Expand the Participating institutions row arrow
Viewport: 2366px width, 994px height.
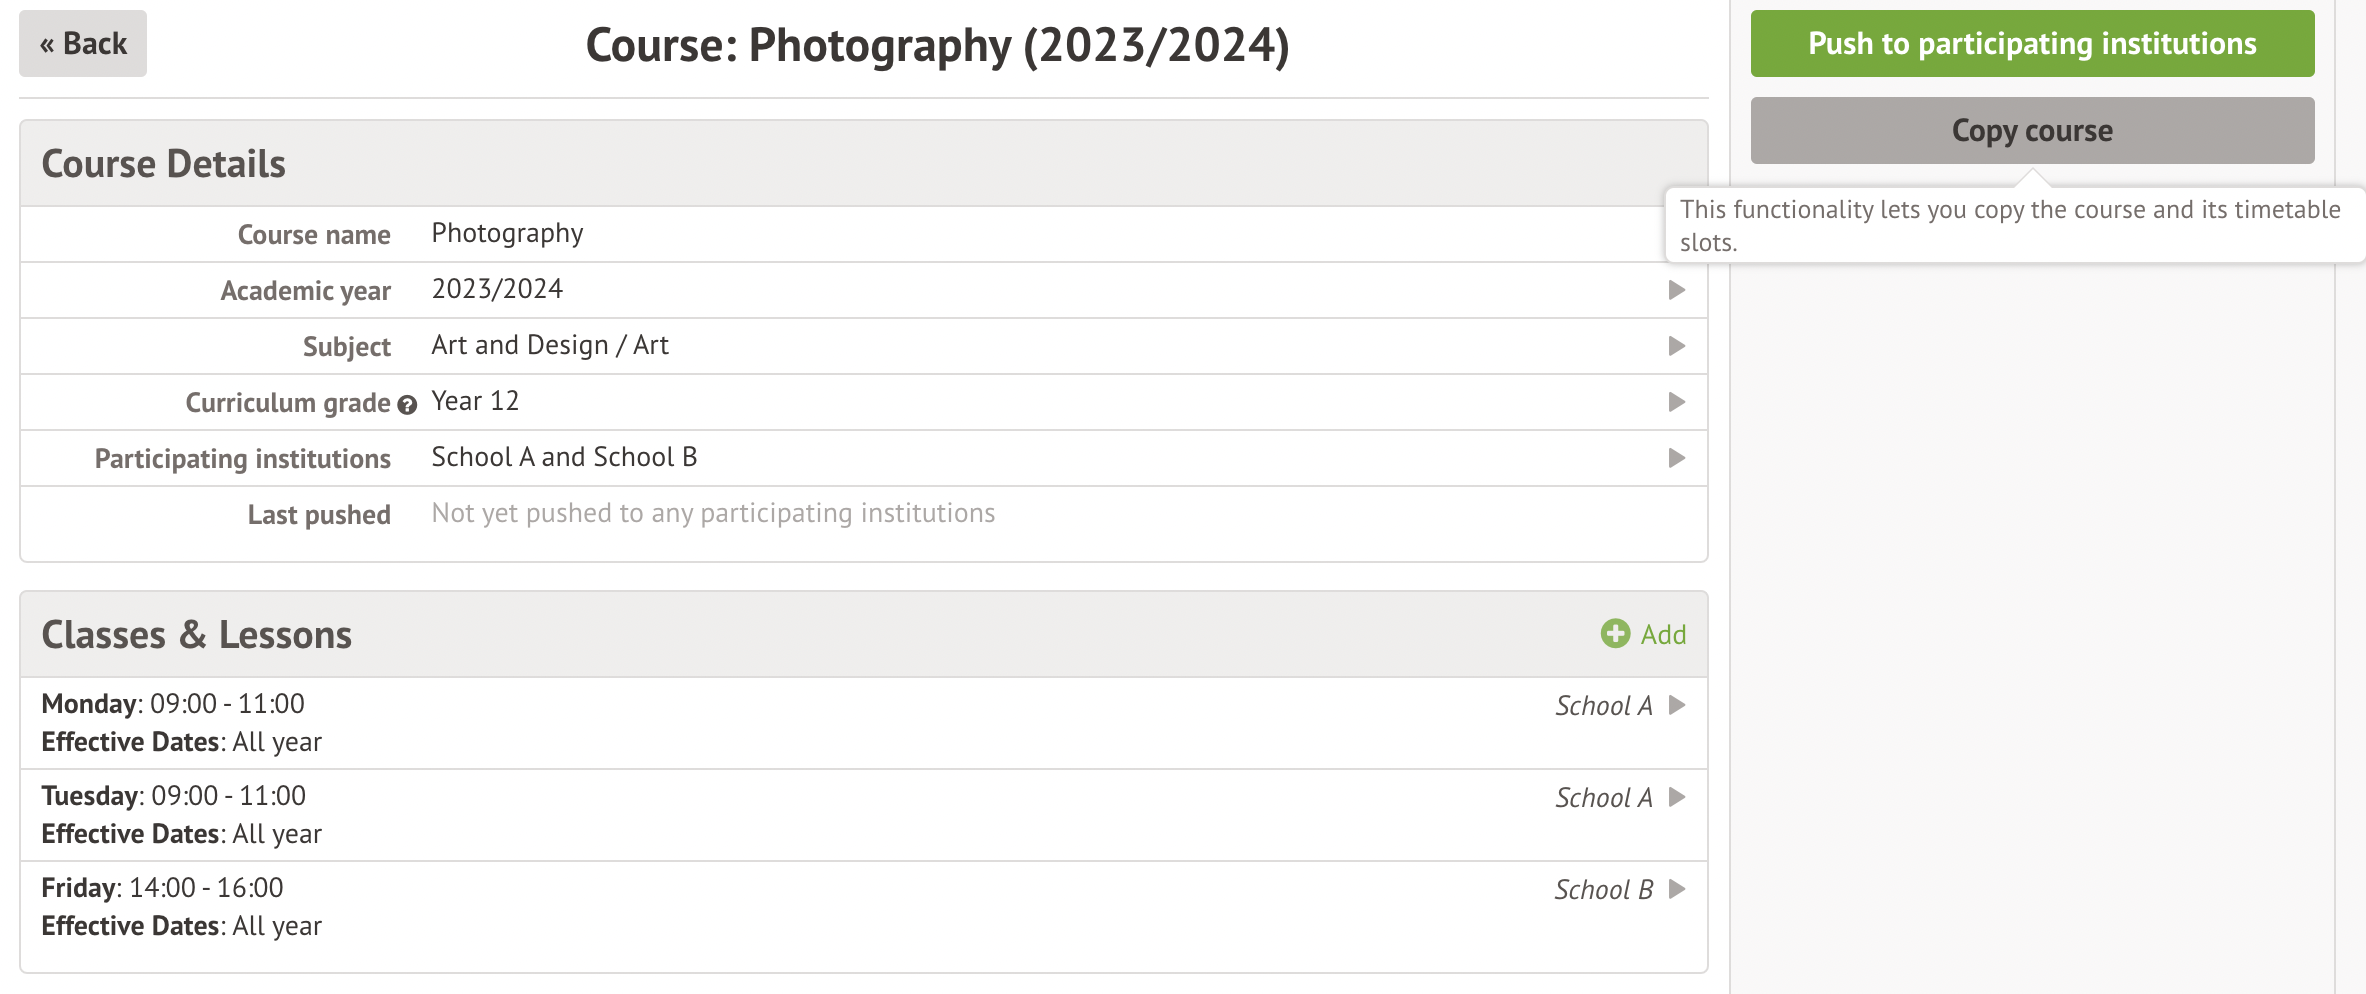pyautogui.click(x=1677, y=458)
